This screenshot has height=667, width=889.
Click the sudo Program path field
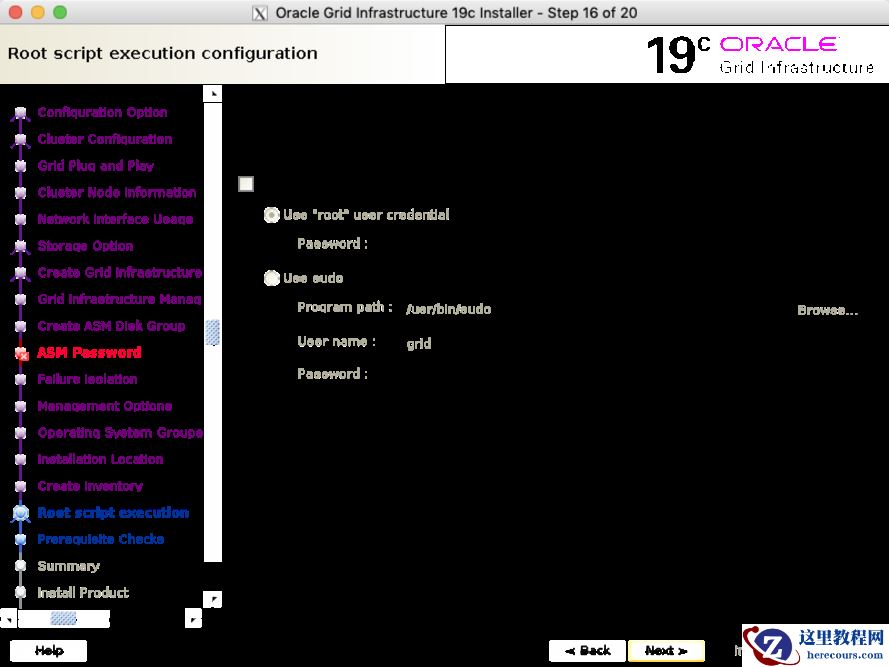595,309
